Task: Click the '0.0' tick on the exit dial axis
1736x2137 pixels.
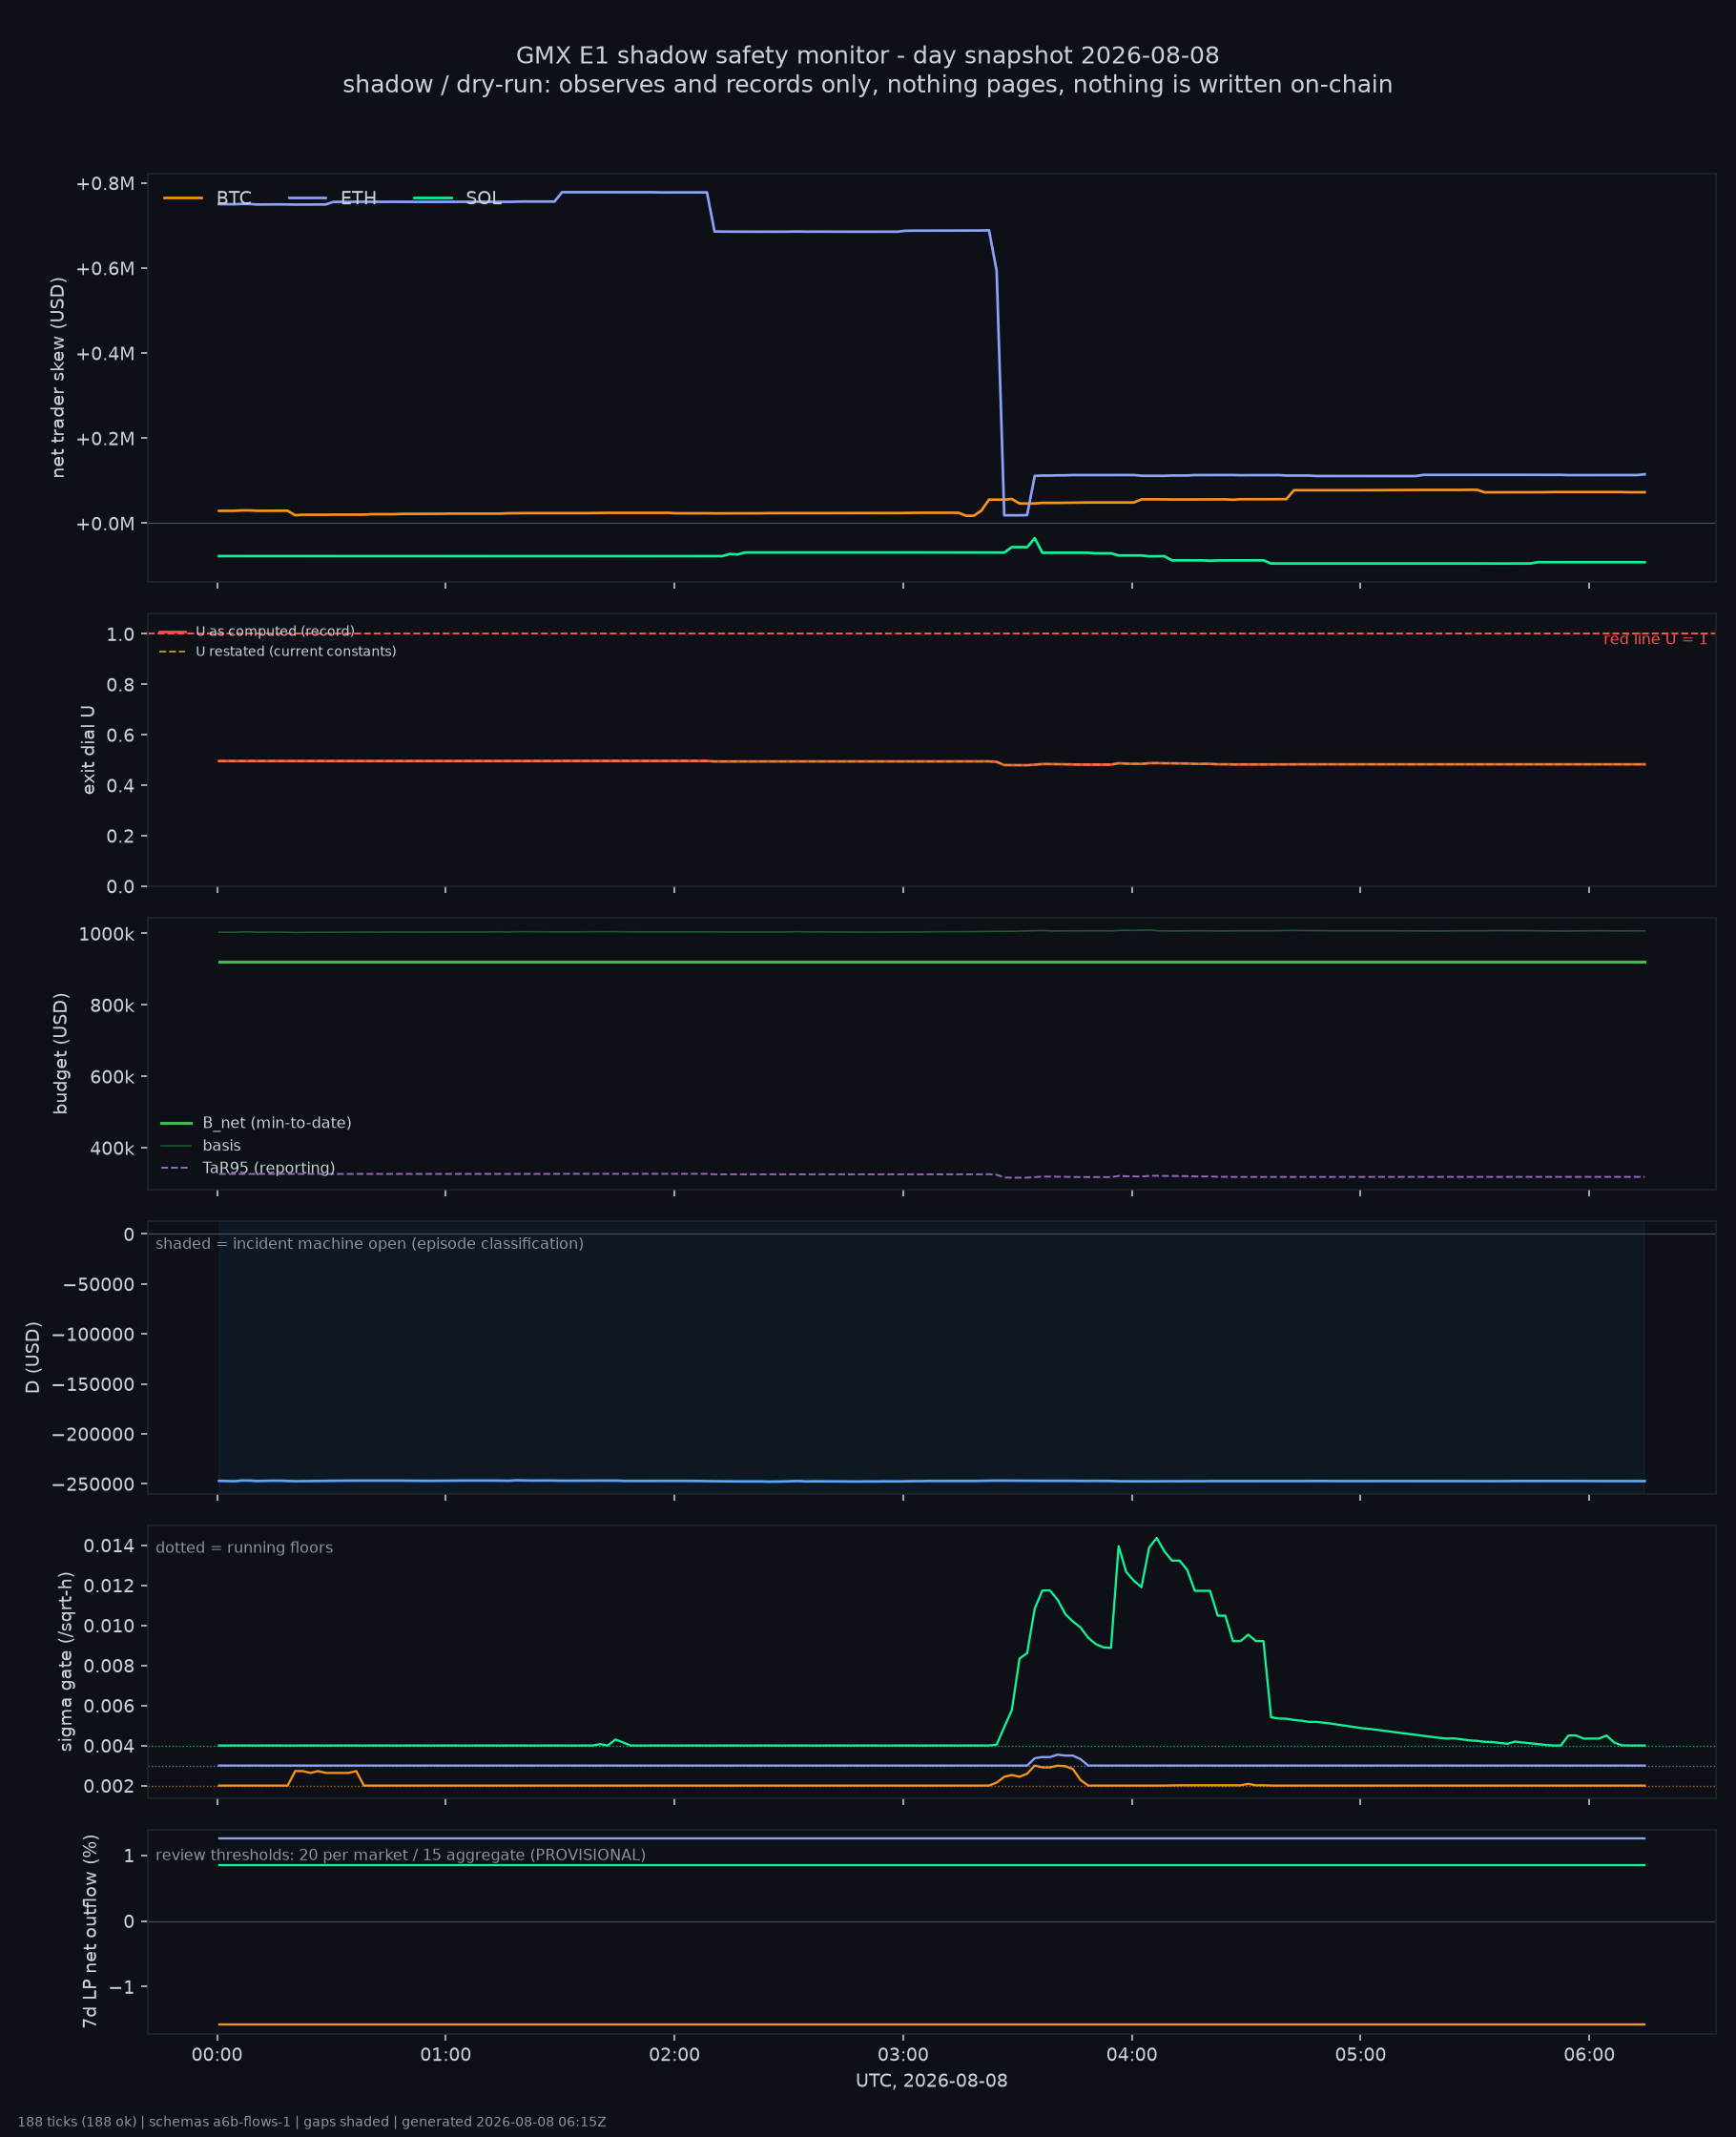Action: pos(121,887)
